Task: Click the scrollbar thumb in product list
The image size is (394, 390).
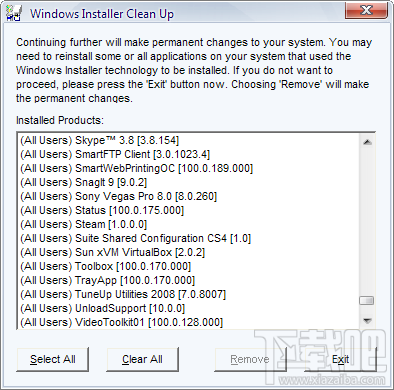Action: 367,301
